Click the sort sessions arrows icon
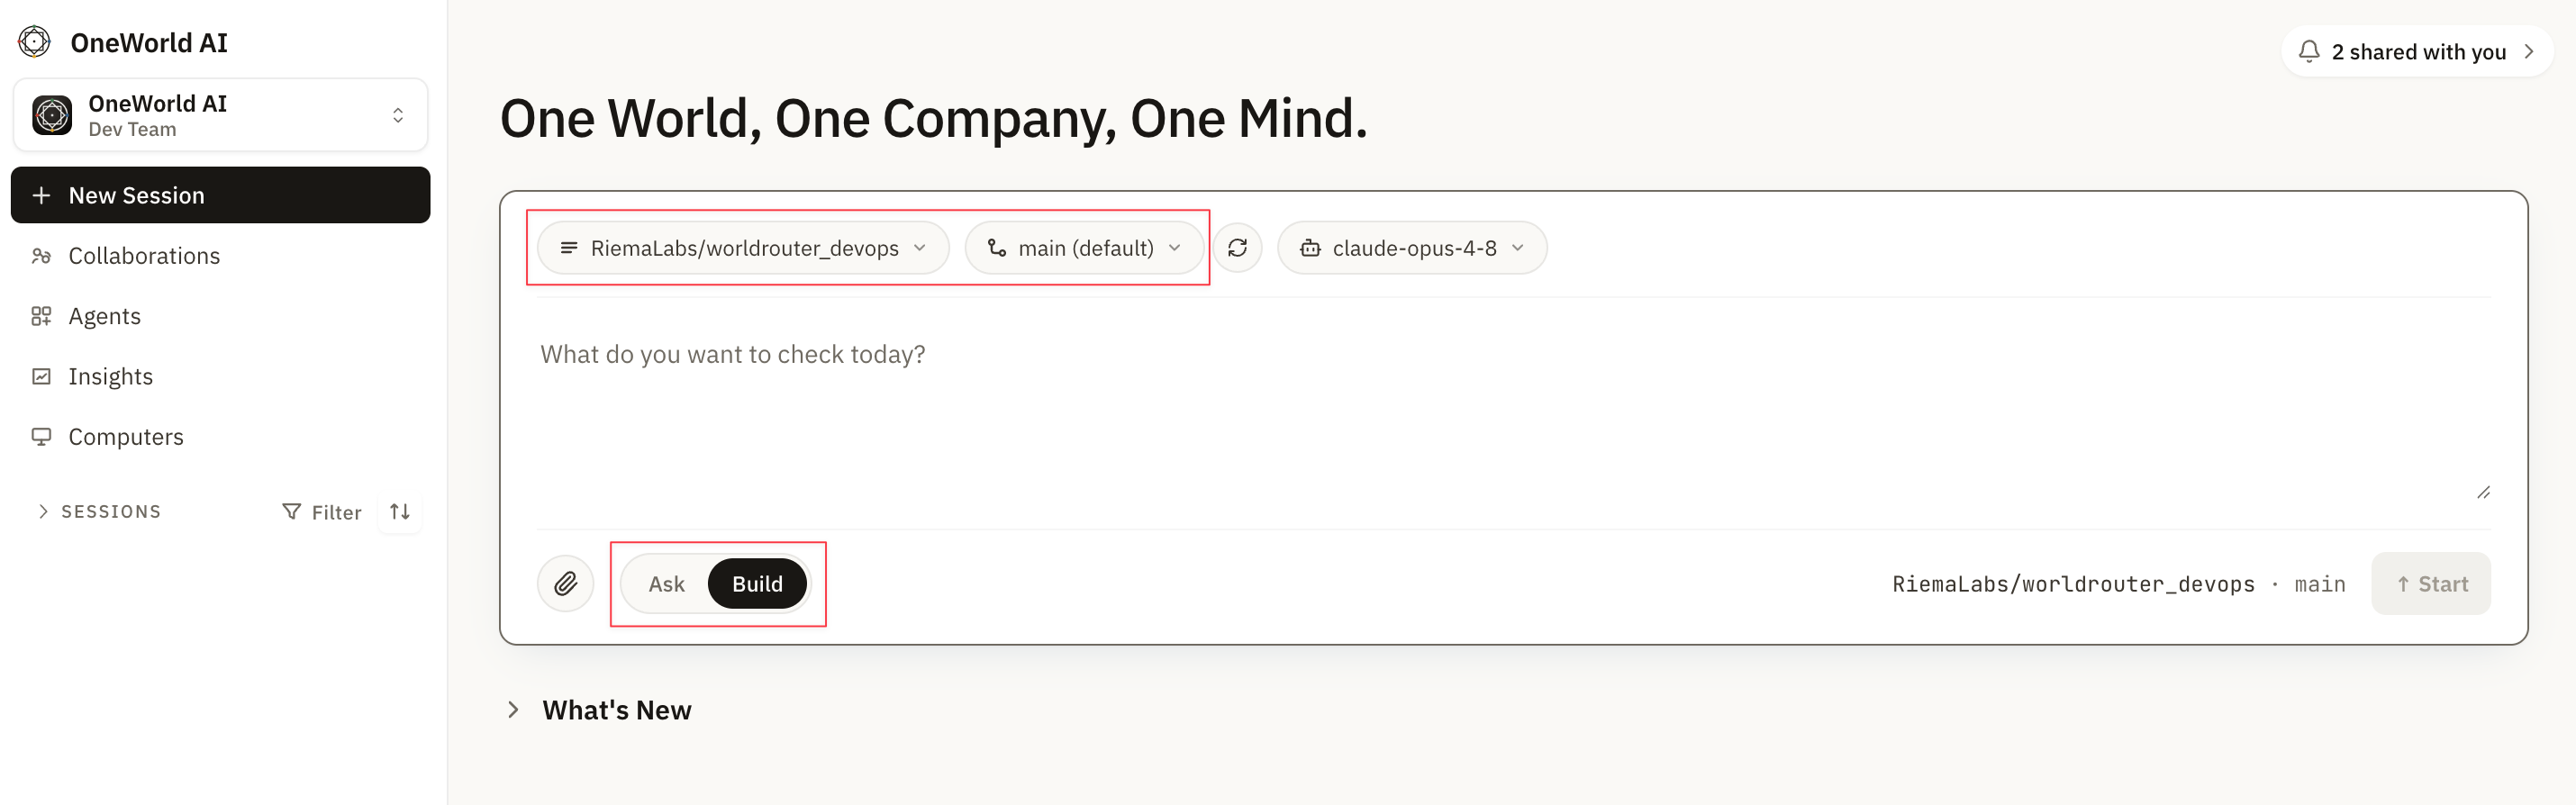The image size is (2576, 805). click(x=400, y=512)
